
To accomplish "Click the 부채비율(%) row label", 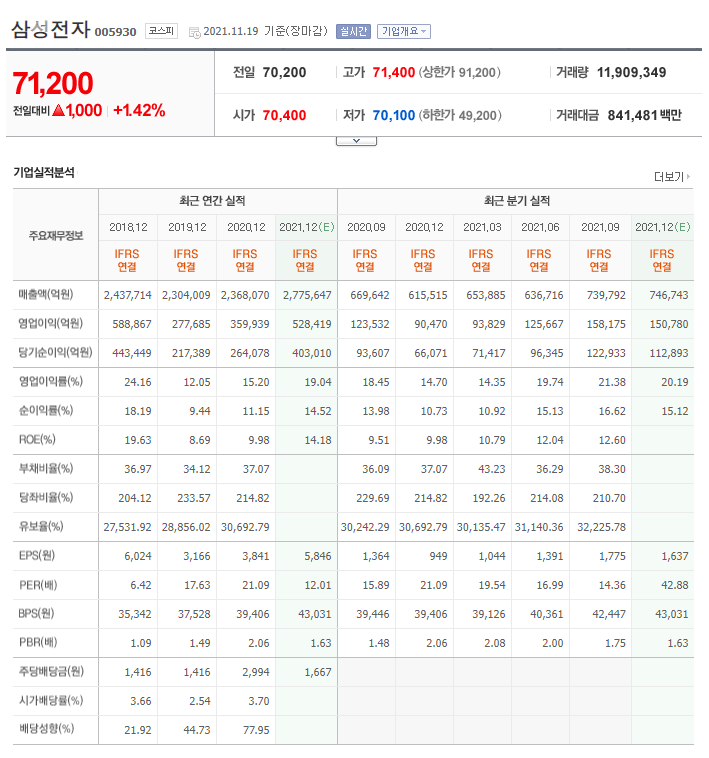I will pyautogui.click(x=46, y=468).
